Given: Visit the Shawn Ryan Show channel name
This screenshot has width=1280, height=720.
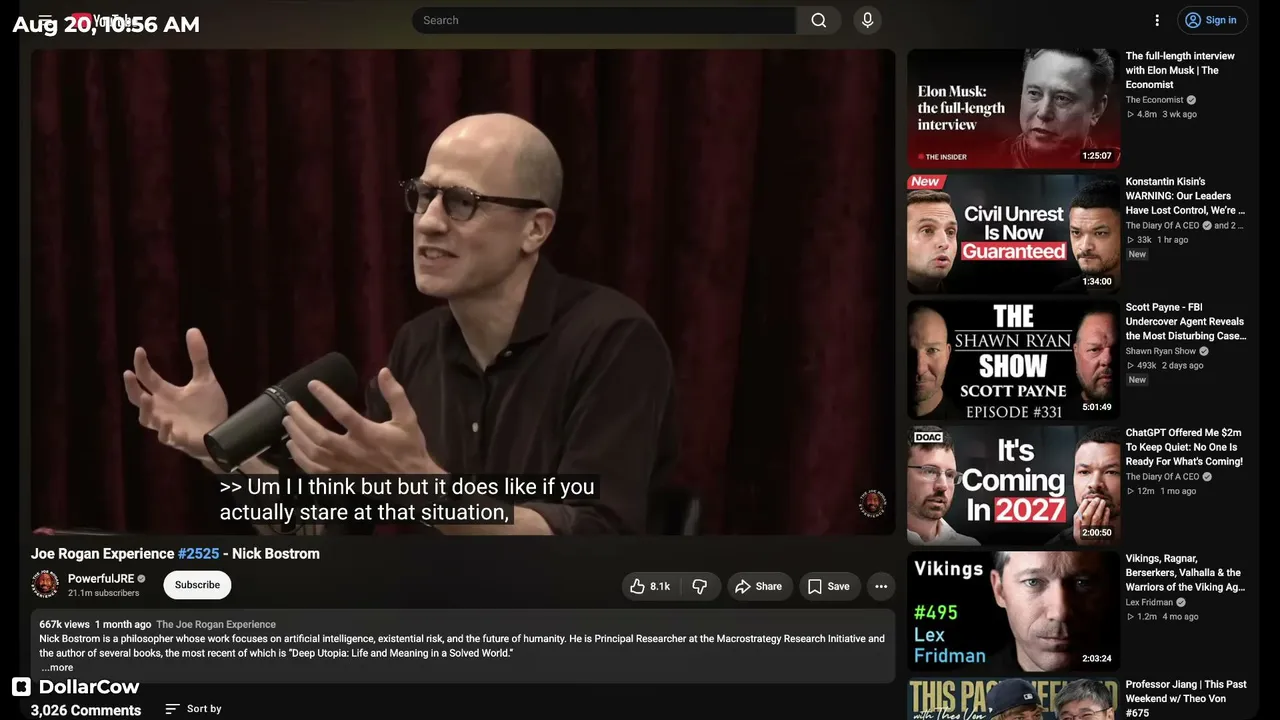Looking at the screenshot, I should [1160, 351].
